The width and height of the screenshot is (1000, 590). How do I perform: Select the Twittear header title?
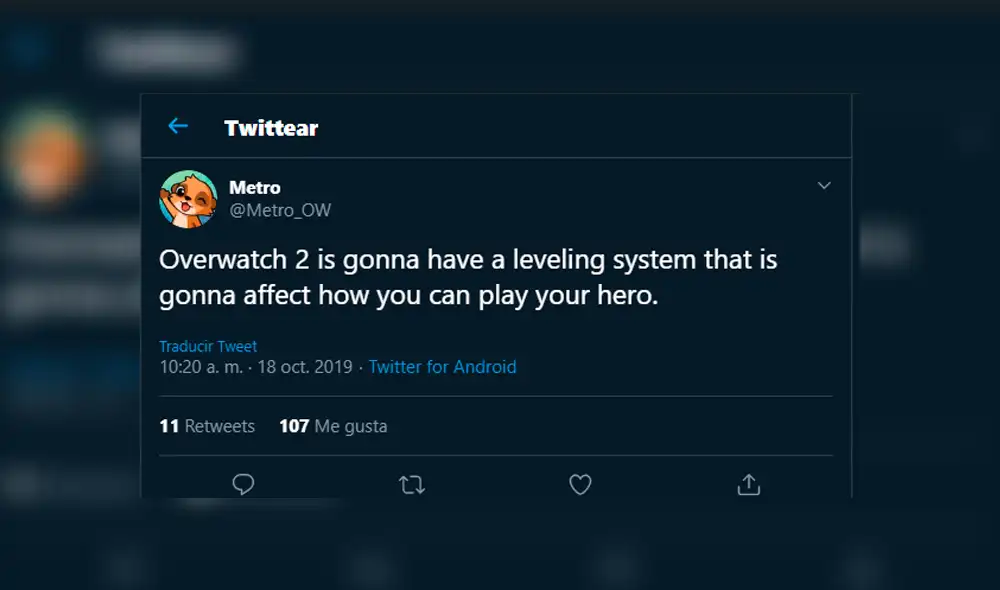click(270, 127)
